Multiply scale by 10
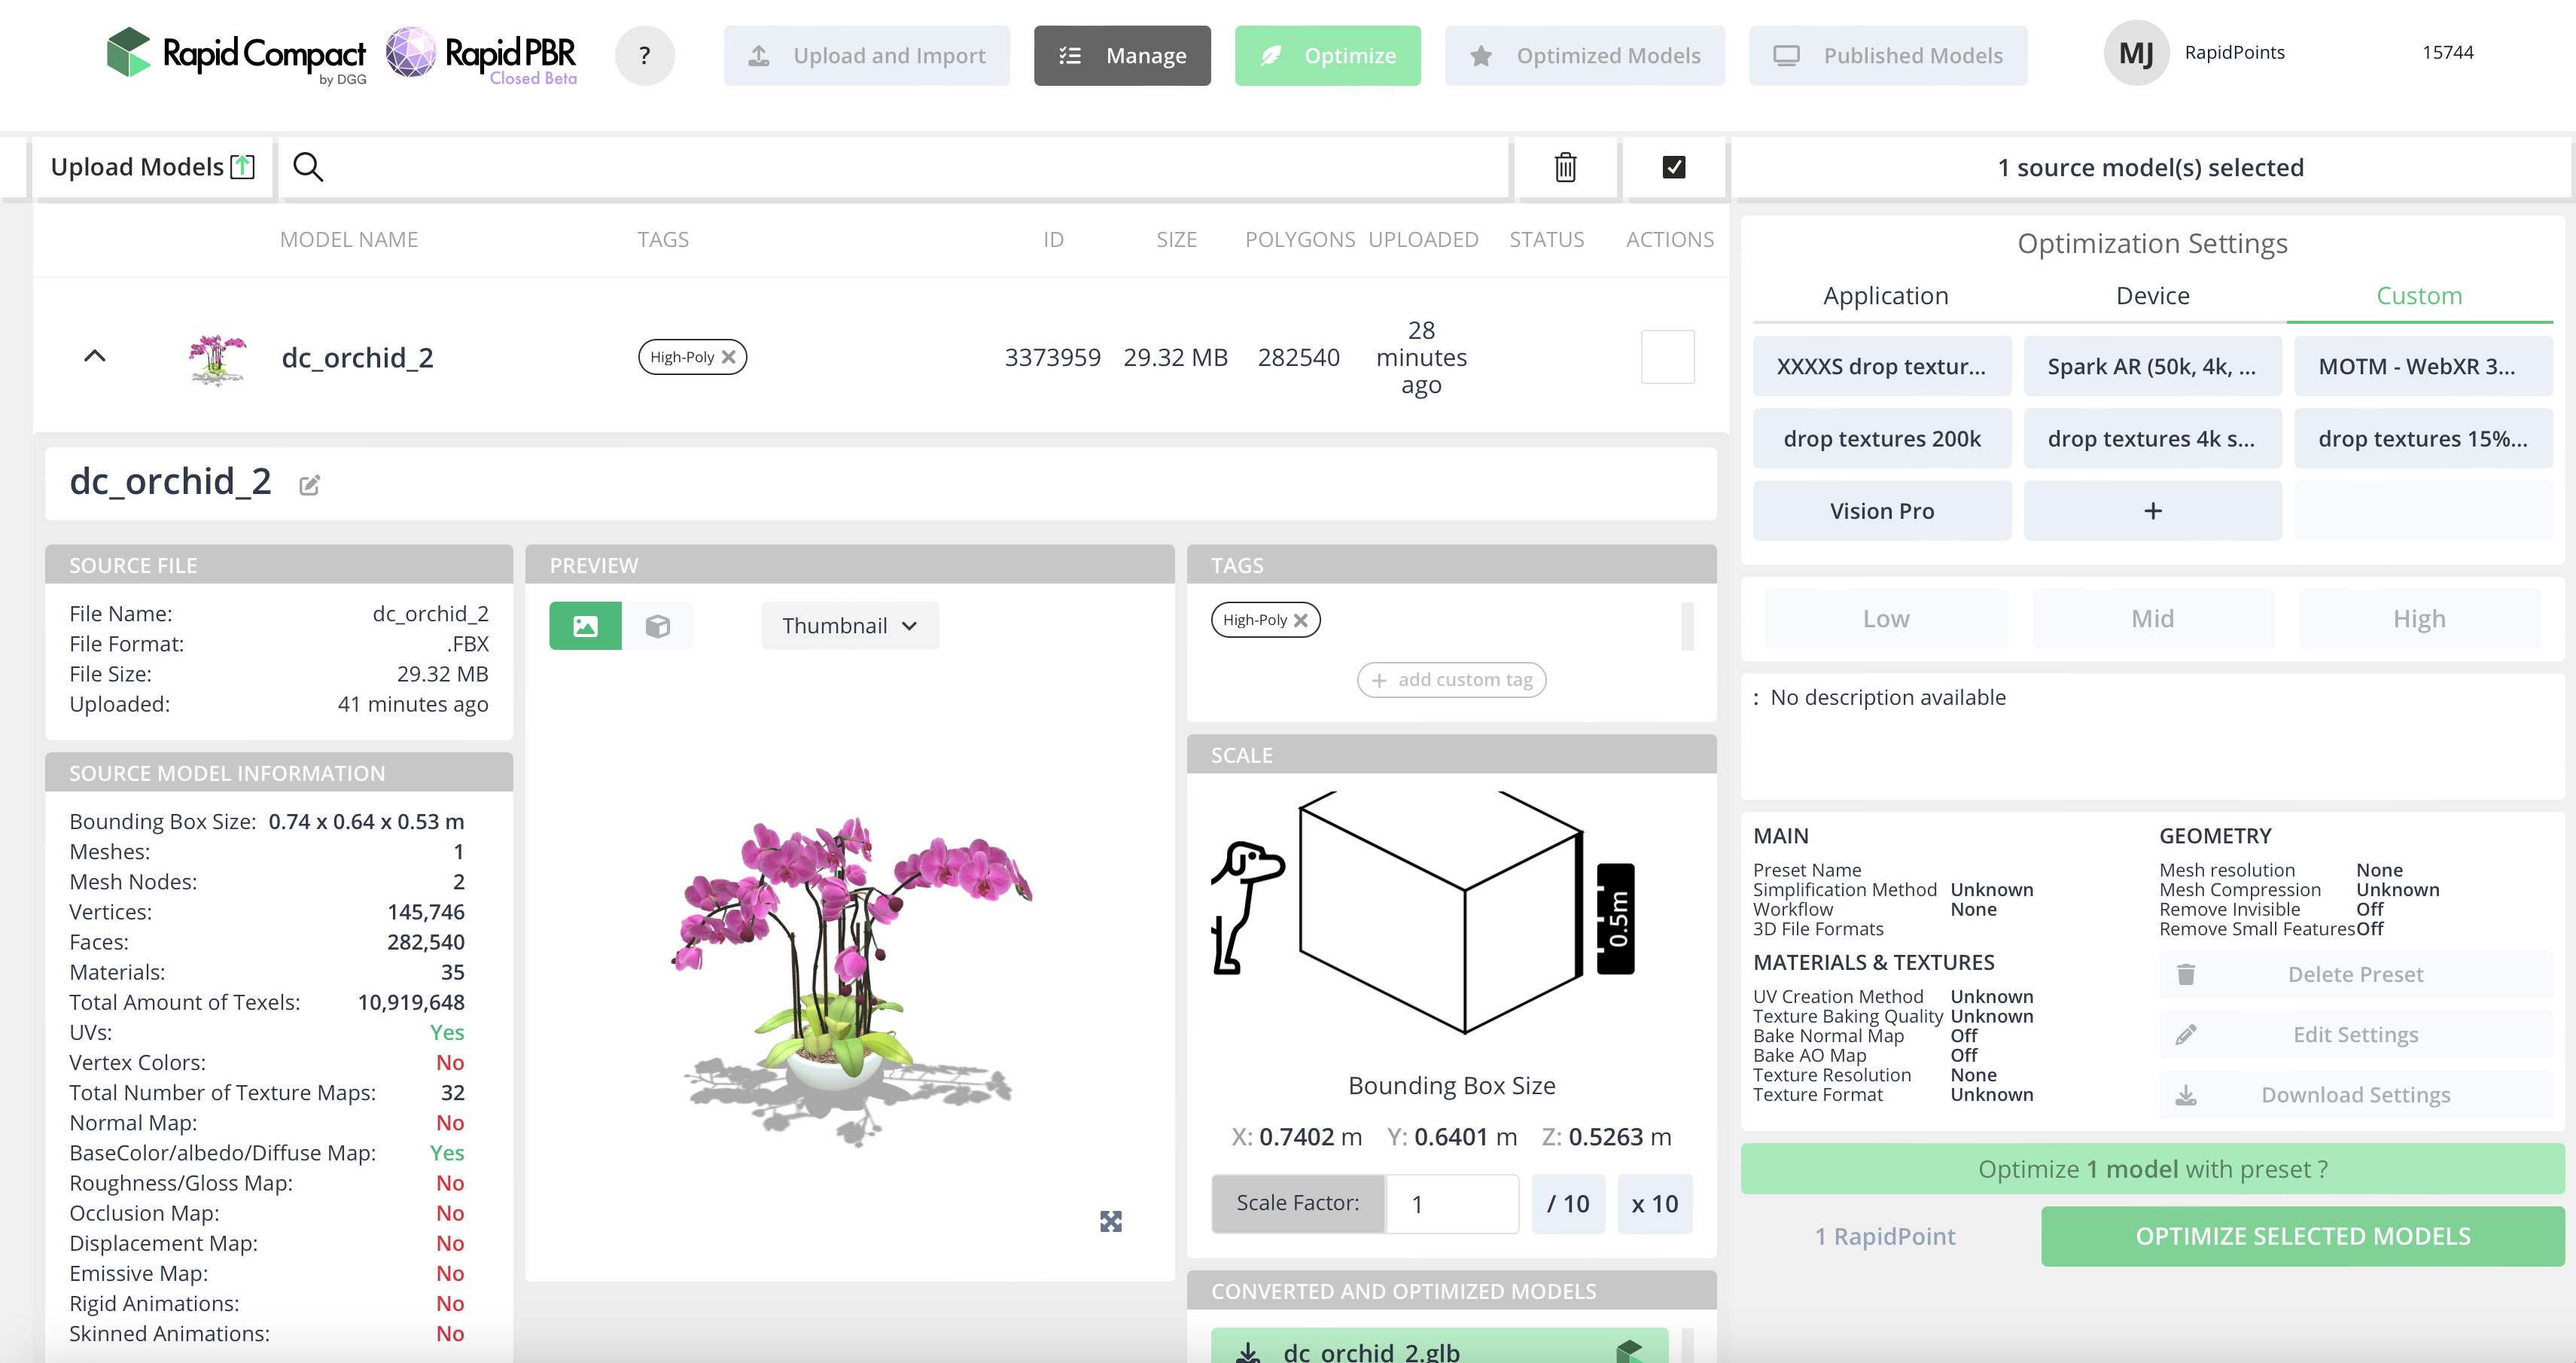The height and width of the screenshot is (1363, 2576). pos(1654,1203)
